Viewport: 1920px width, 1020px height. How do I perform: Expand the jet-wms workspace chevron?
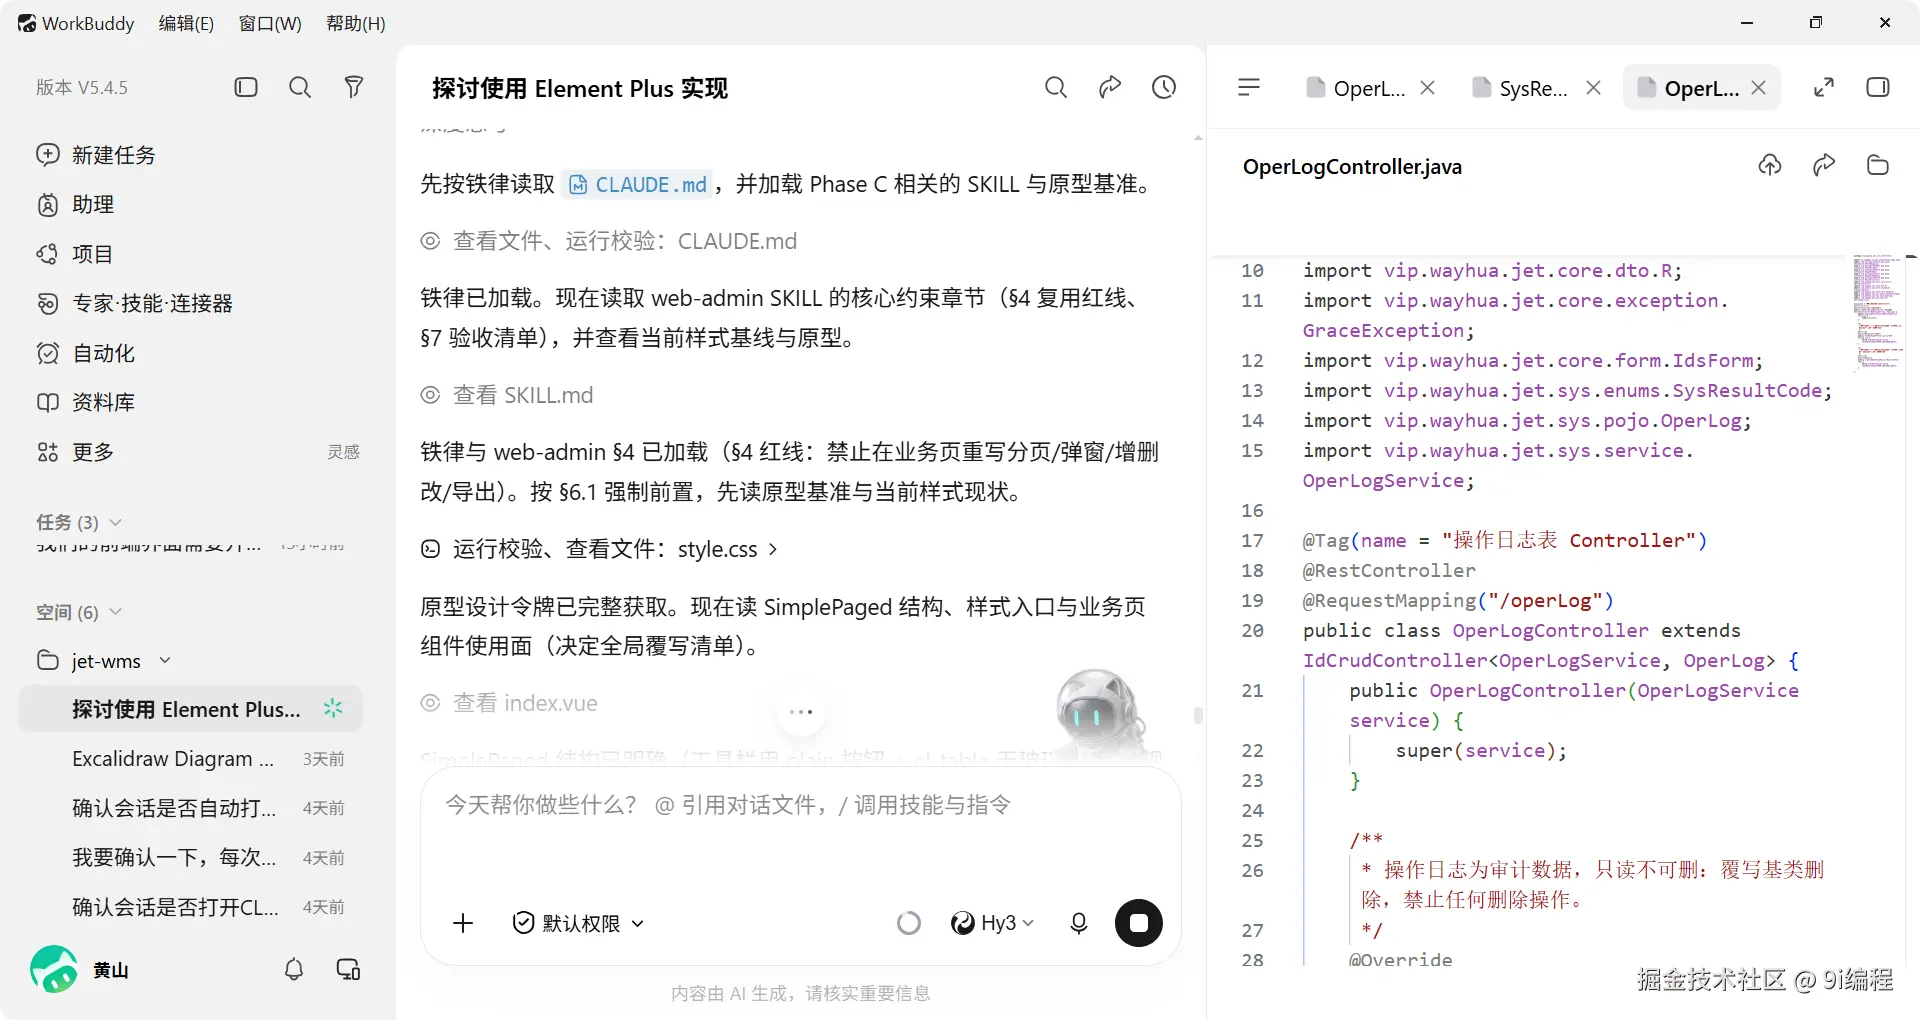[165, 661]
